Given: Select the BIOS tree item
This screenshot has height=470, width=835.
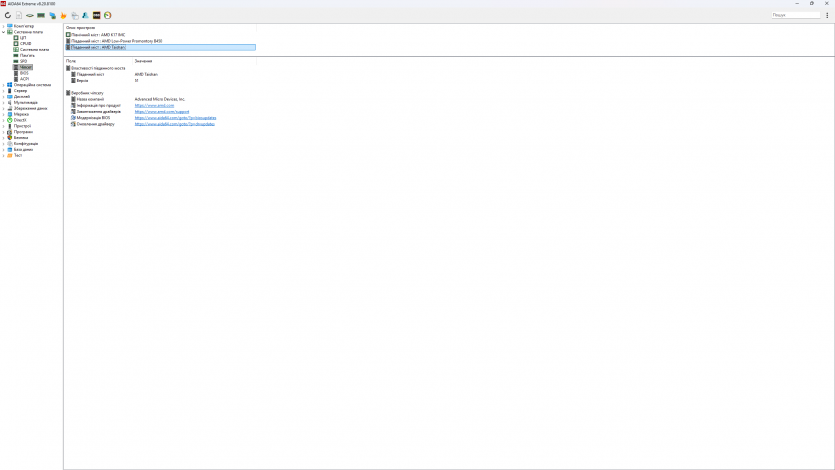Looking at the screenshot, I should [x=24, y=73].
